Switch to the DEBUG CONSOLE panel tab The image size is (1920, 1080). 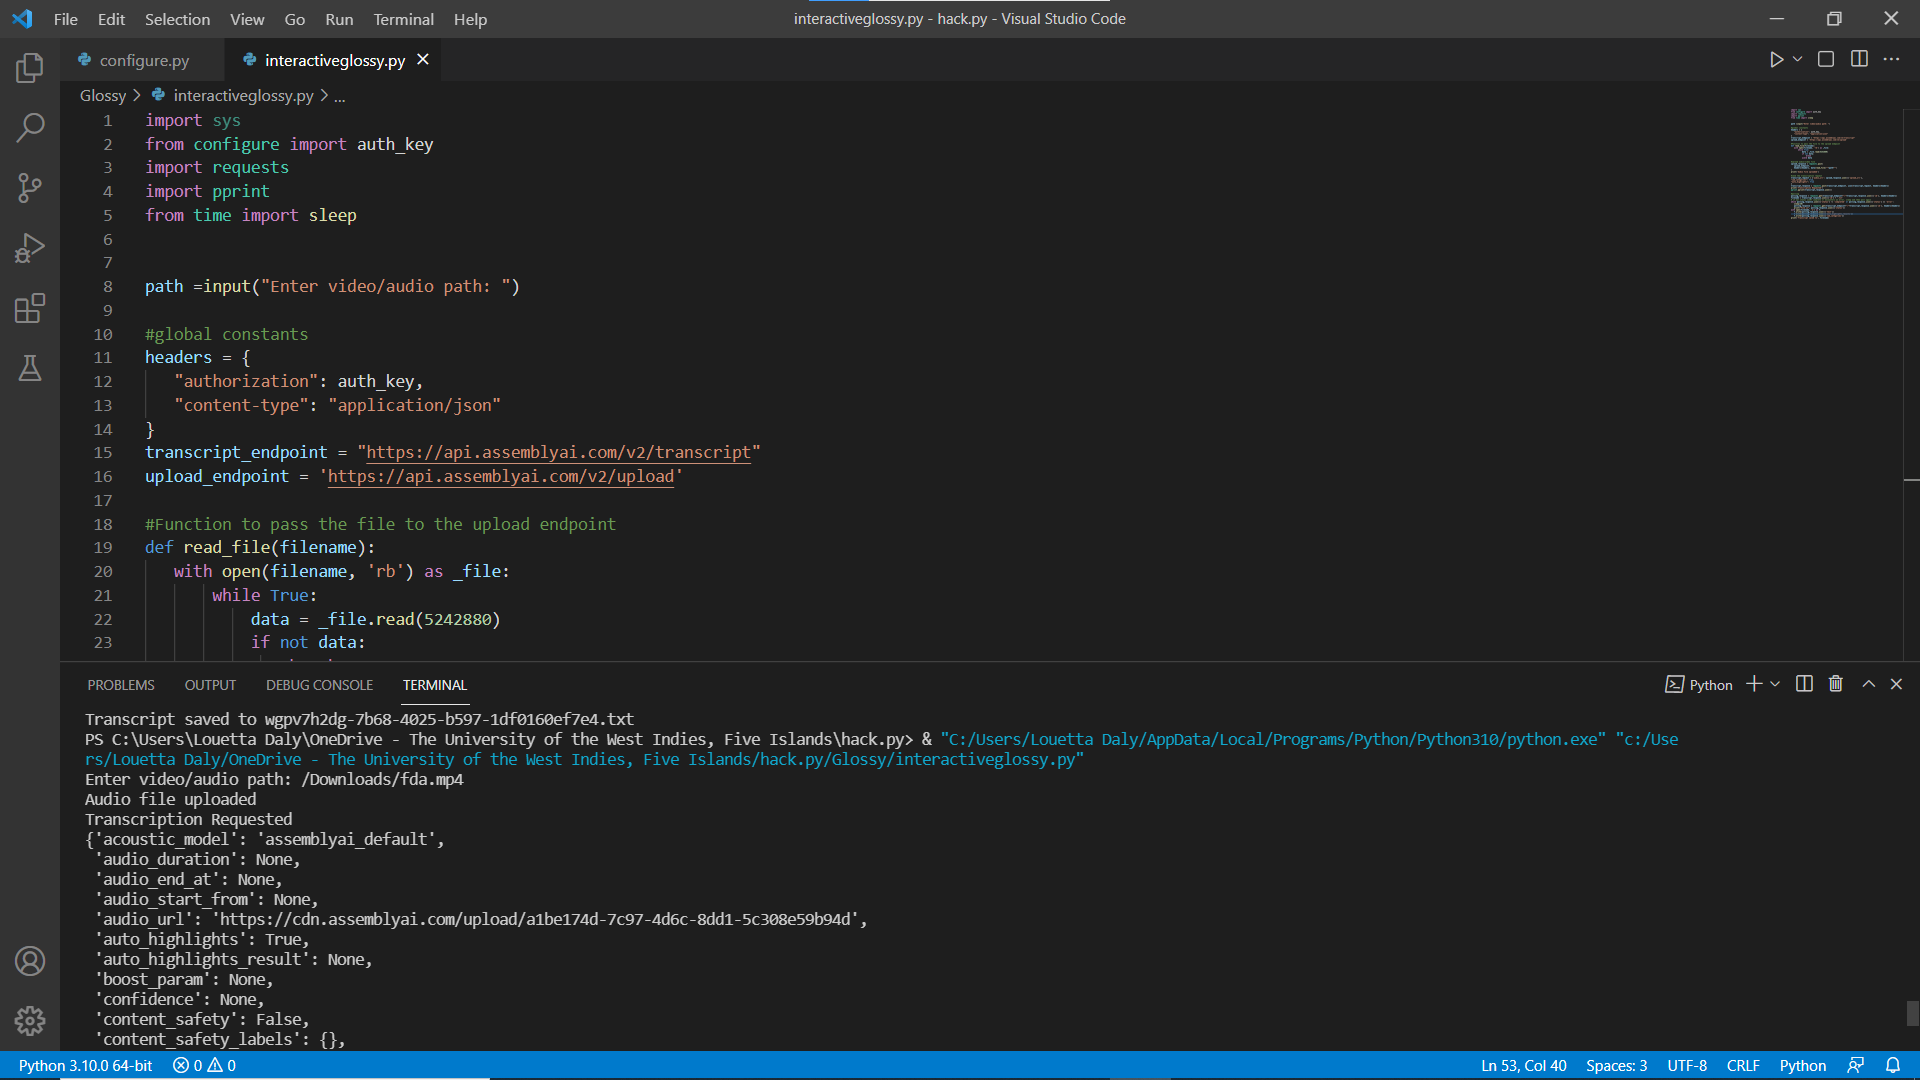tap(319, 685)
